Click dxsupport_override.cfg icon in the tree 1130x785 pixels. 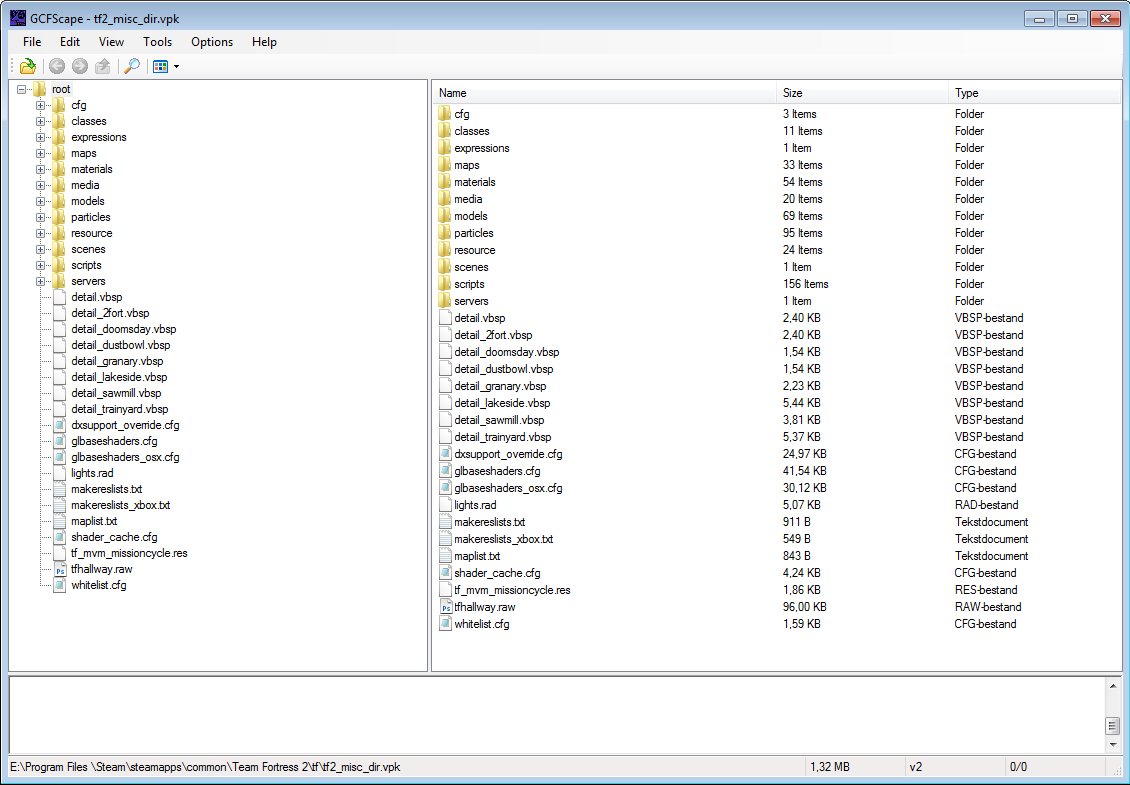click(59, 425)
